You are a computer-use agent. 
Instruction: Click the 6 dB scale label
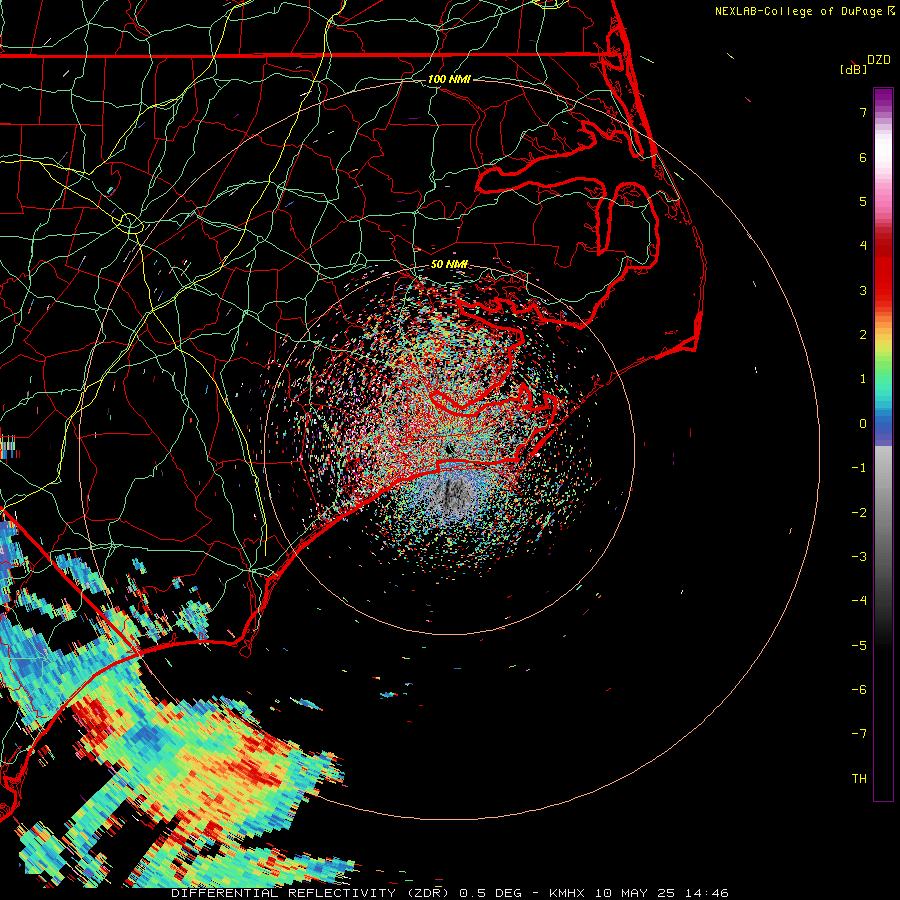click(863, 157)
